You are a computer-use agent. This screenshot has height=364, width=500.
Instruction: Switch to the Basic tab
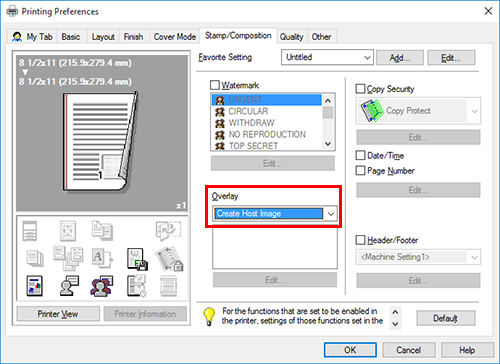tap(71, 37)
